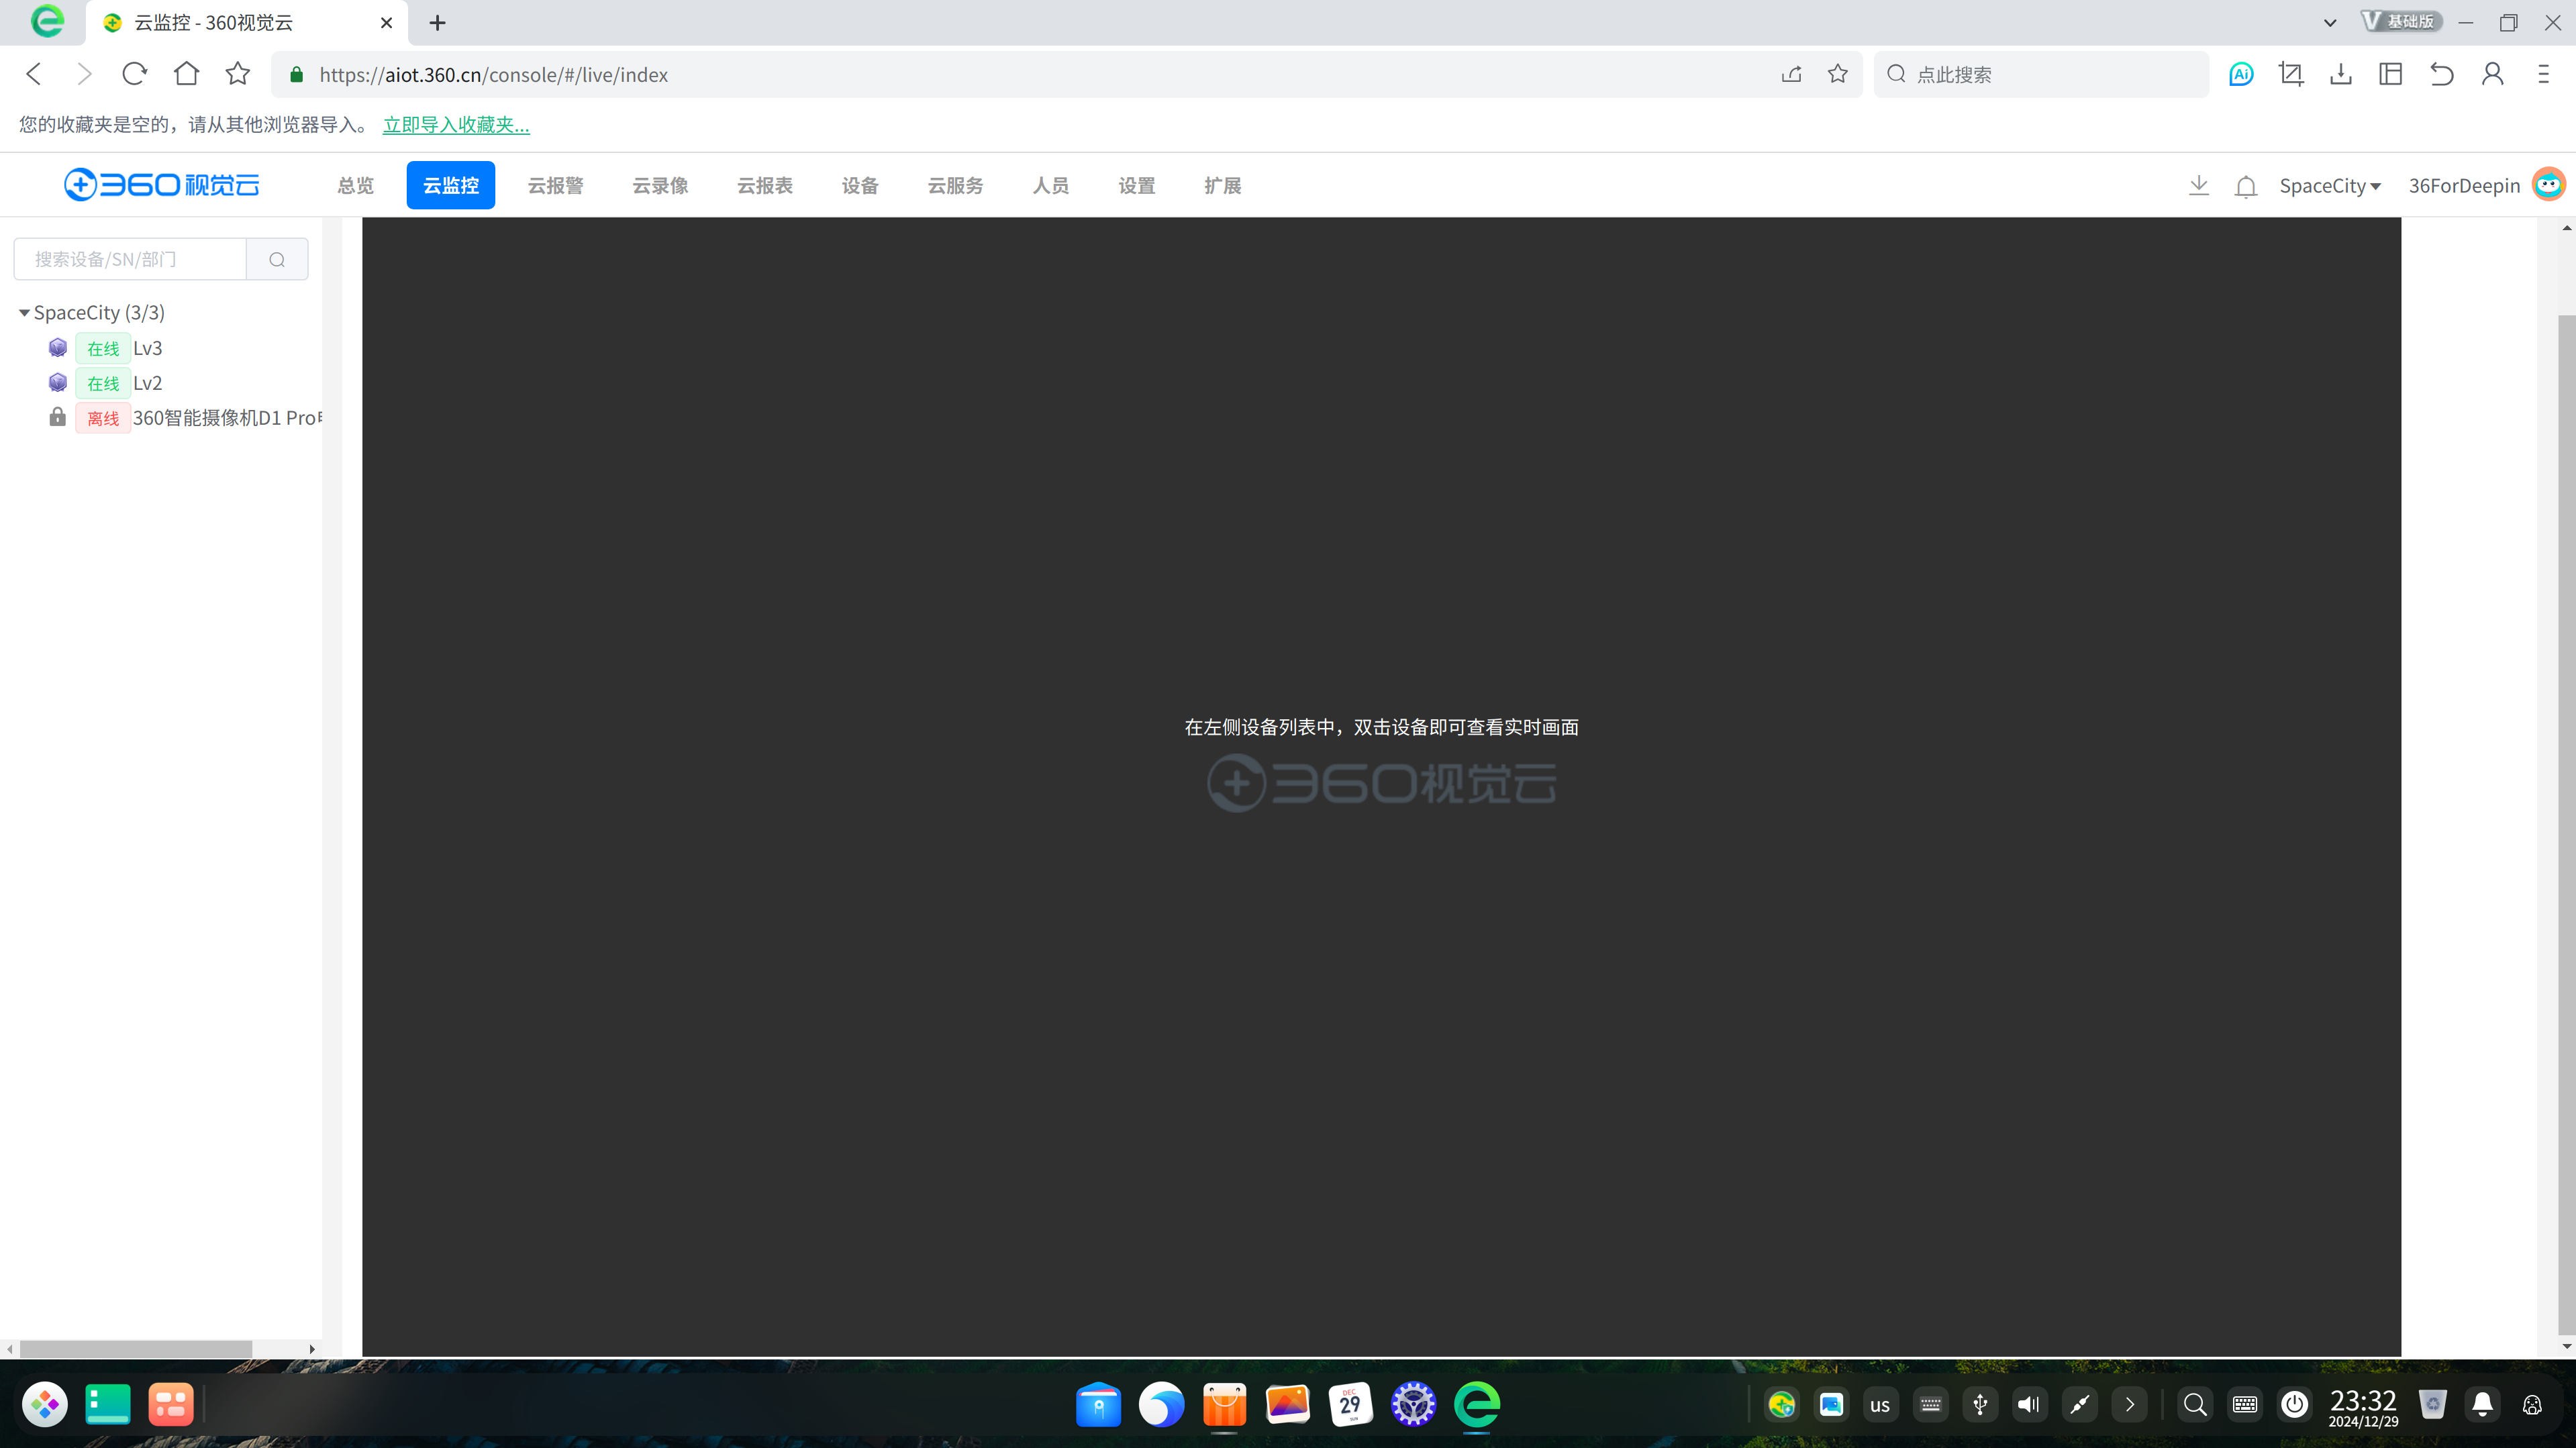Expand the browser tab list chevron
This screenshot has width=2576, height=1448.
point(2330,22)
